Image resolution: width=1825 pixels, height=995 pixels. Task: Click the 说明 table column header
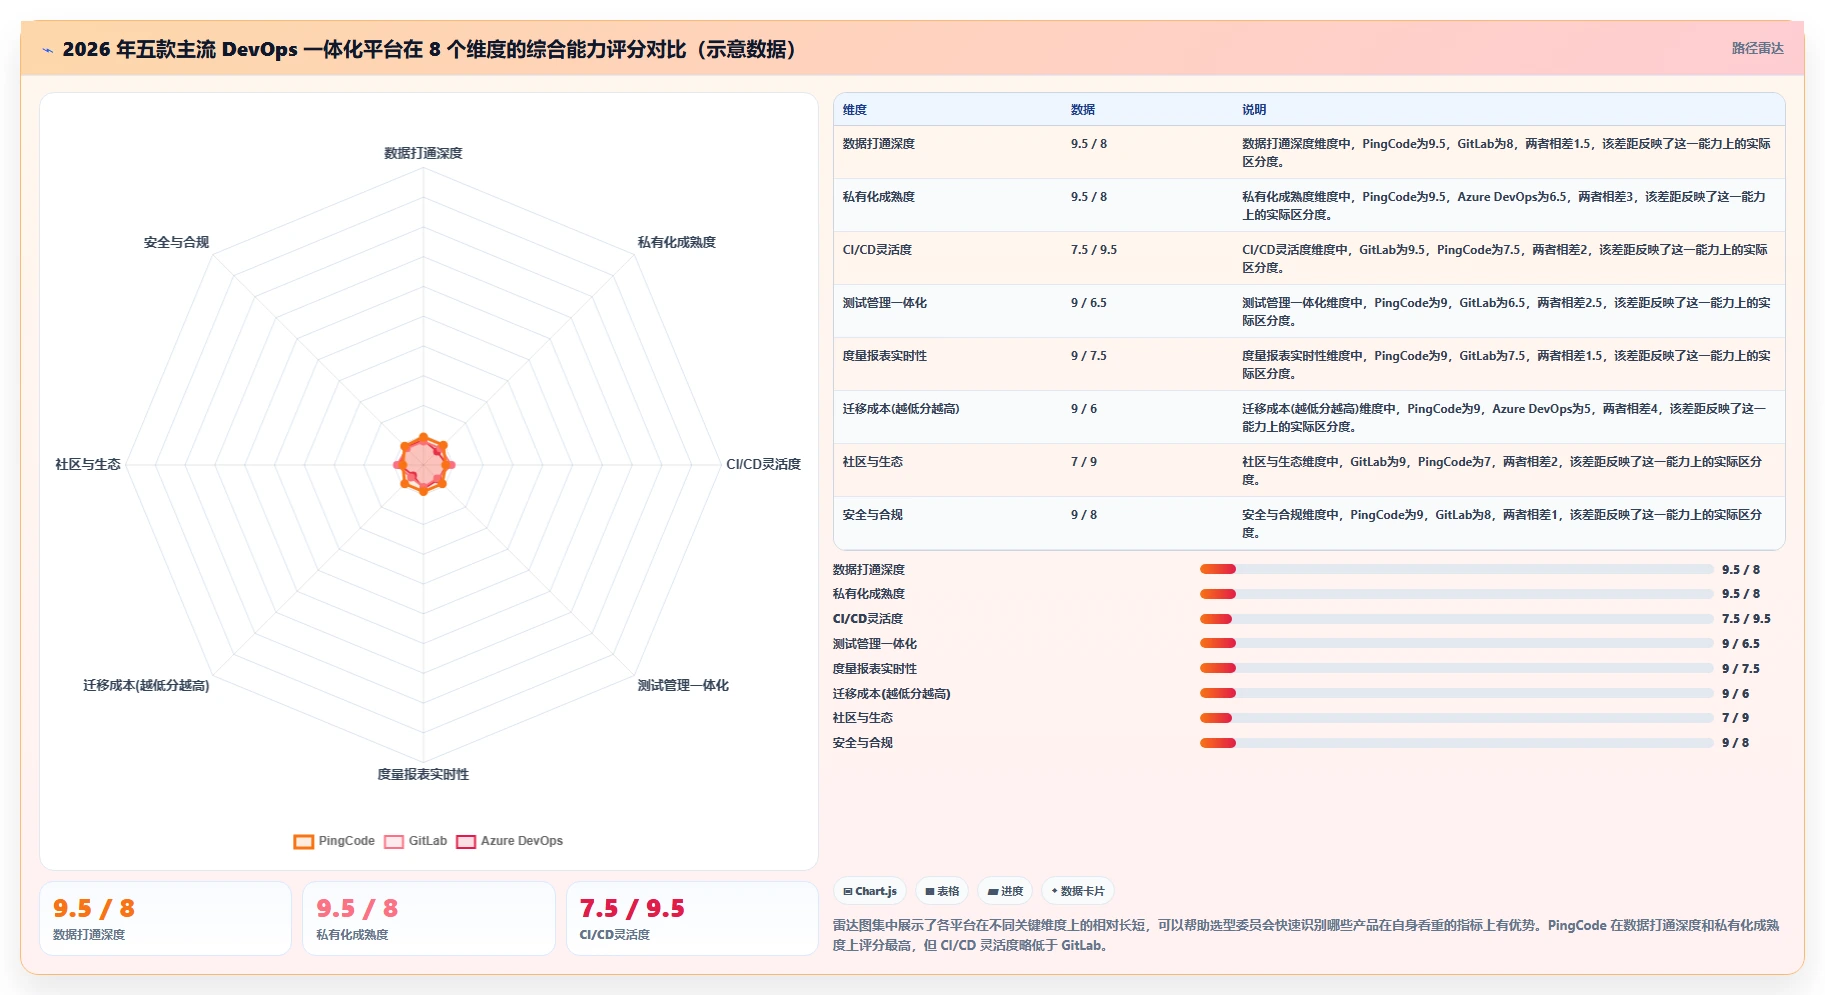tap(1254, 110)
